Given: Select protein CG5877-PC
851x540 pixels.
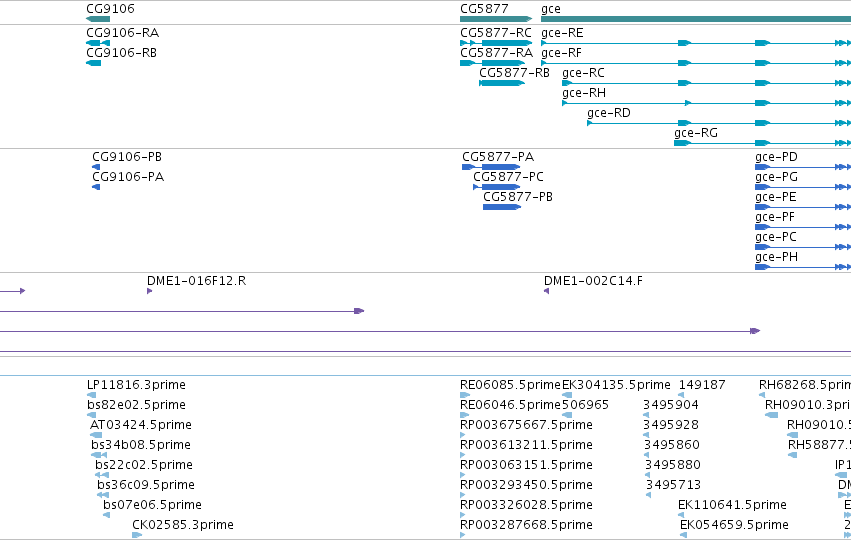Looking at the screenshot, I should click(509, 177).
